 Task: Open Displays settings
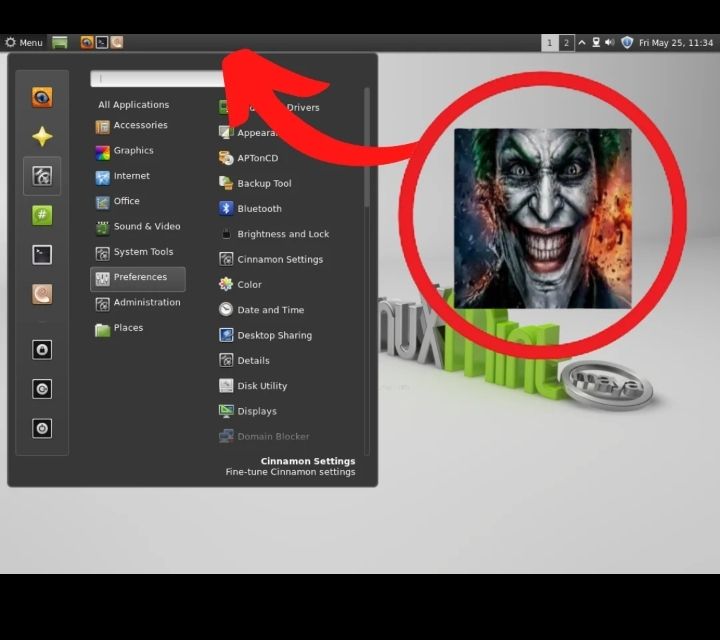pos(248,411)
